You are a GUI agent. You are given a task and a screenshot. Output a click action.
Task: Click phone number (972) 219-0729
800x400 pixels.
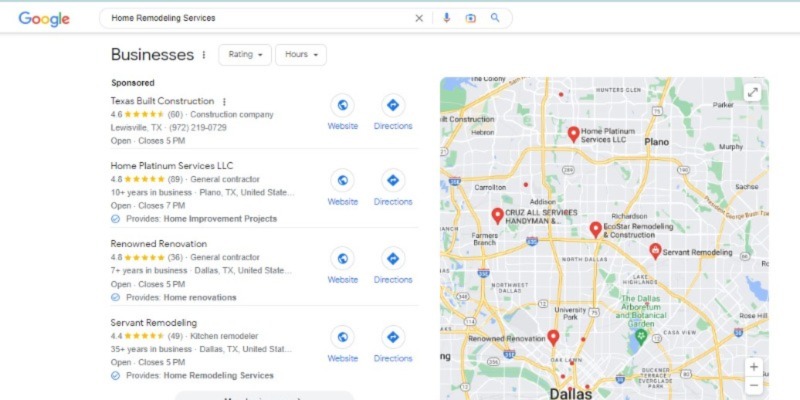tap(198, 128)
